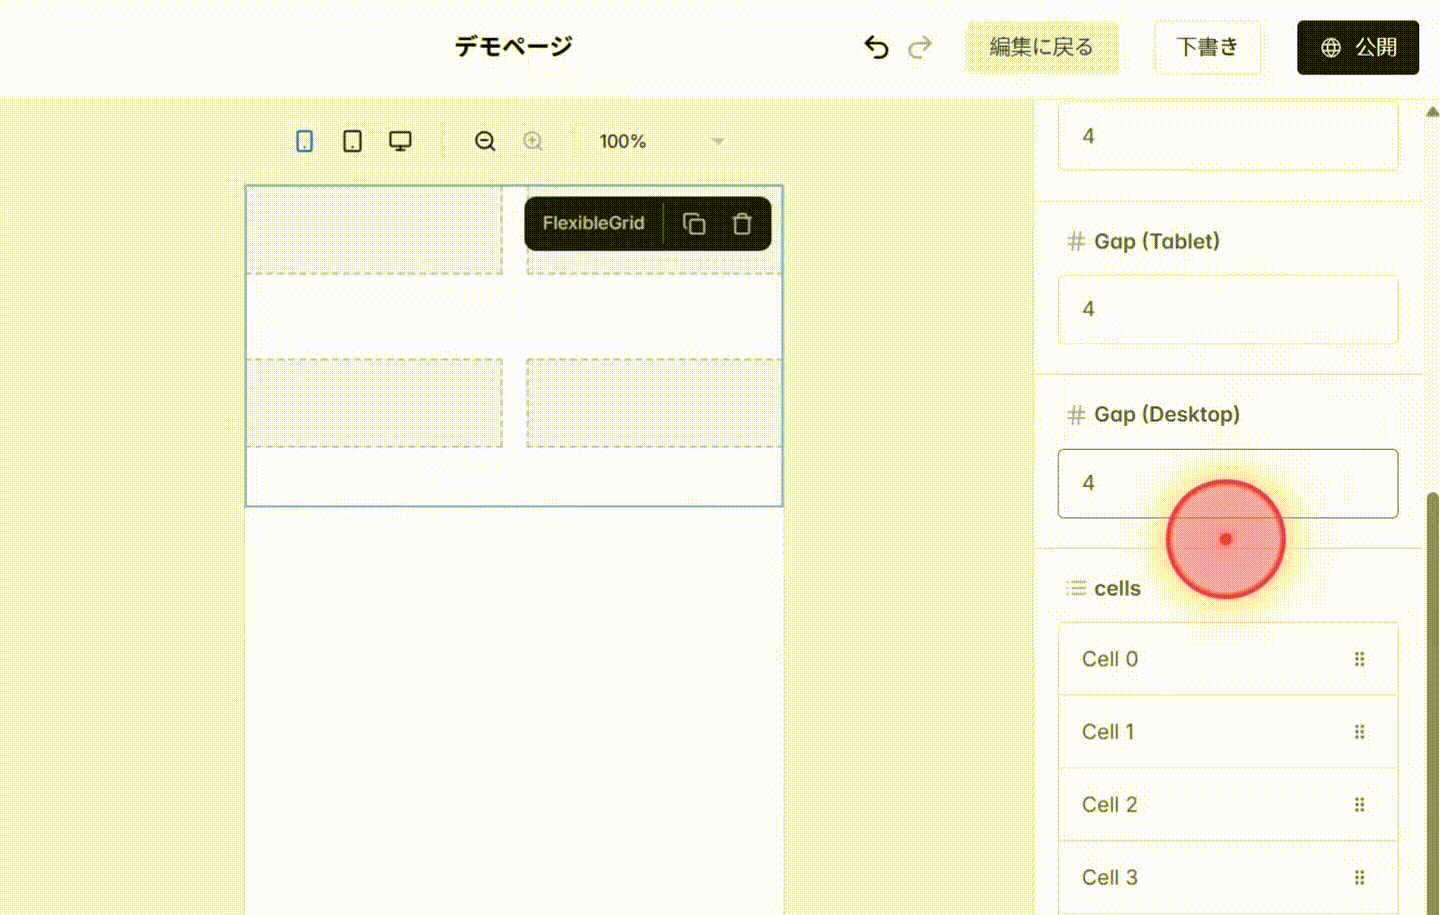1440x915 pixels.
Task: Publish the page with 公開 button
Action: tap(1358, 47)
